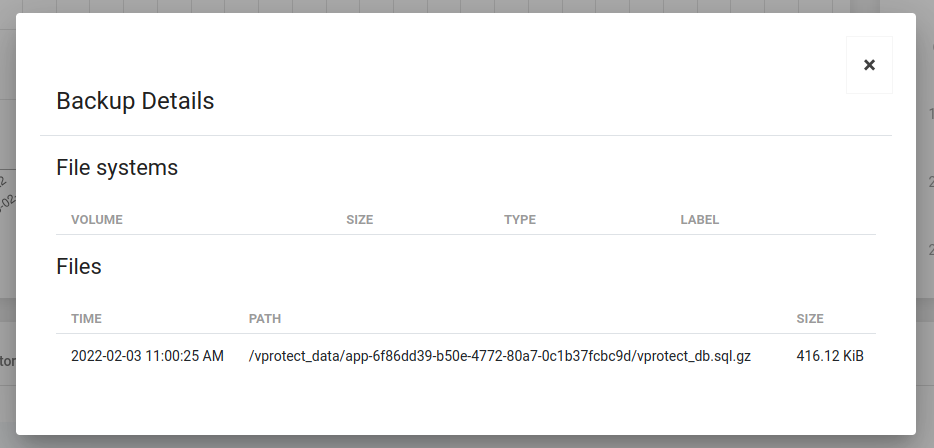This screenshot has width=934, height=448.
Task: Close the Backup Details dialog
Action: (x=869, y=65)
